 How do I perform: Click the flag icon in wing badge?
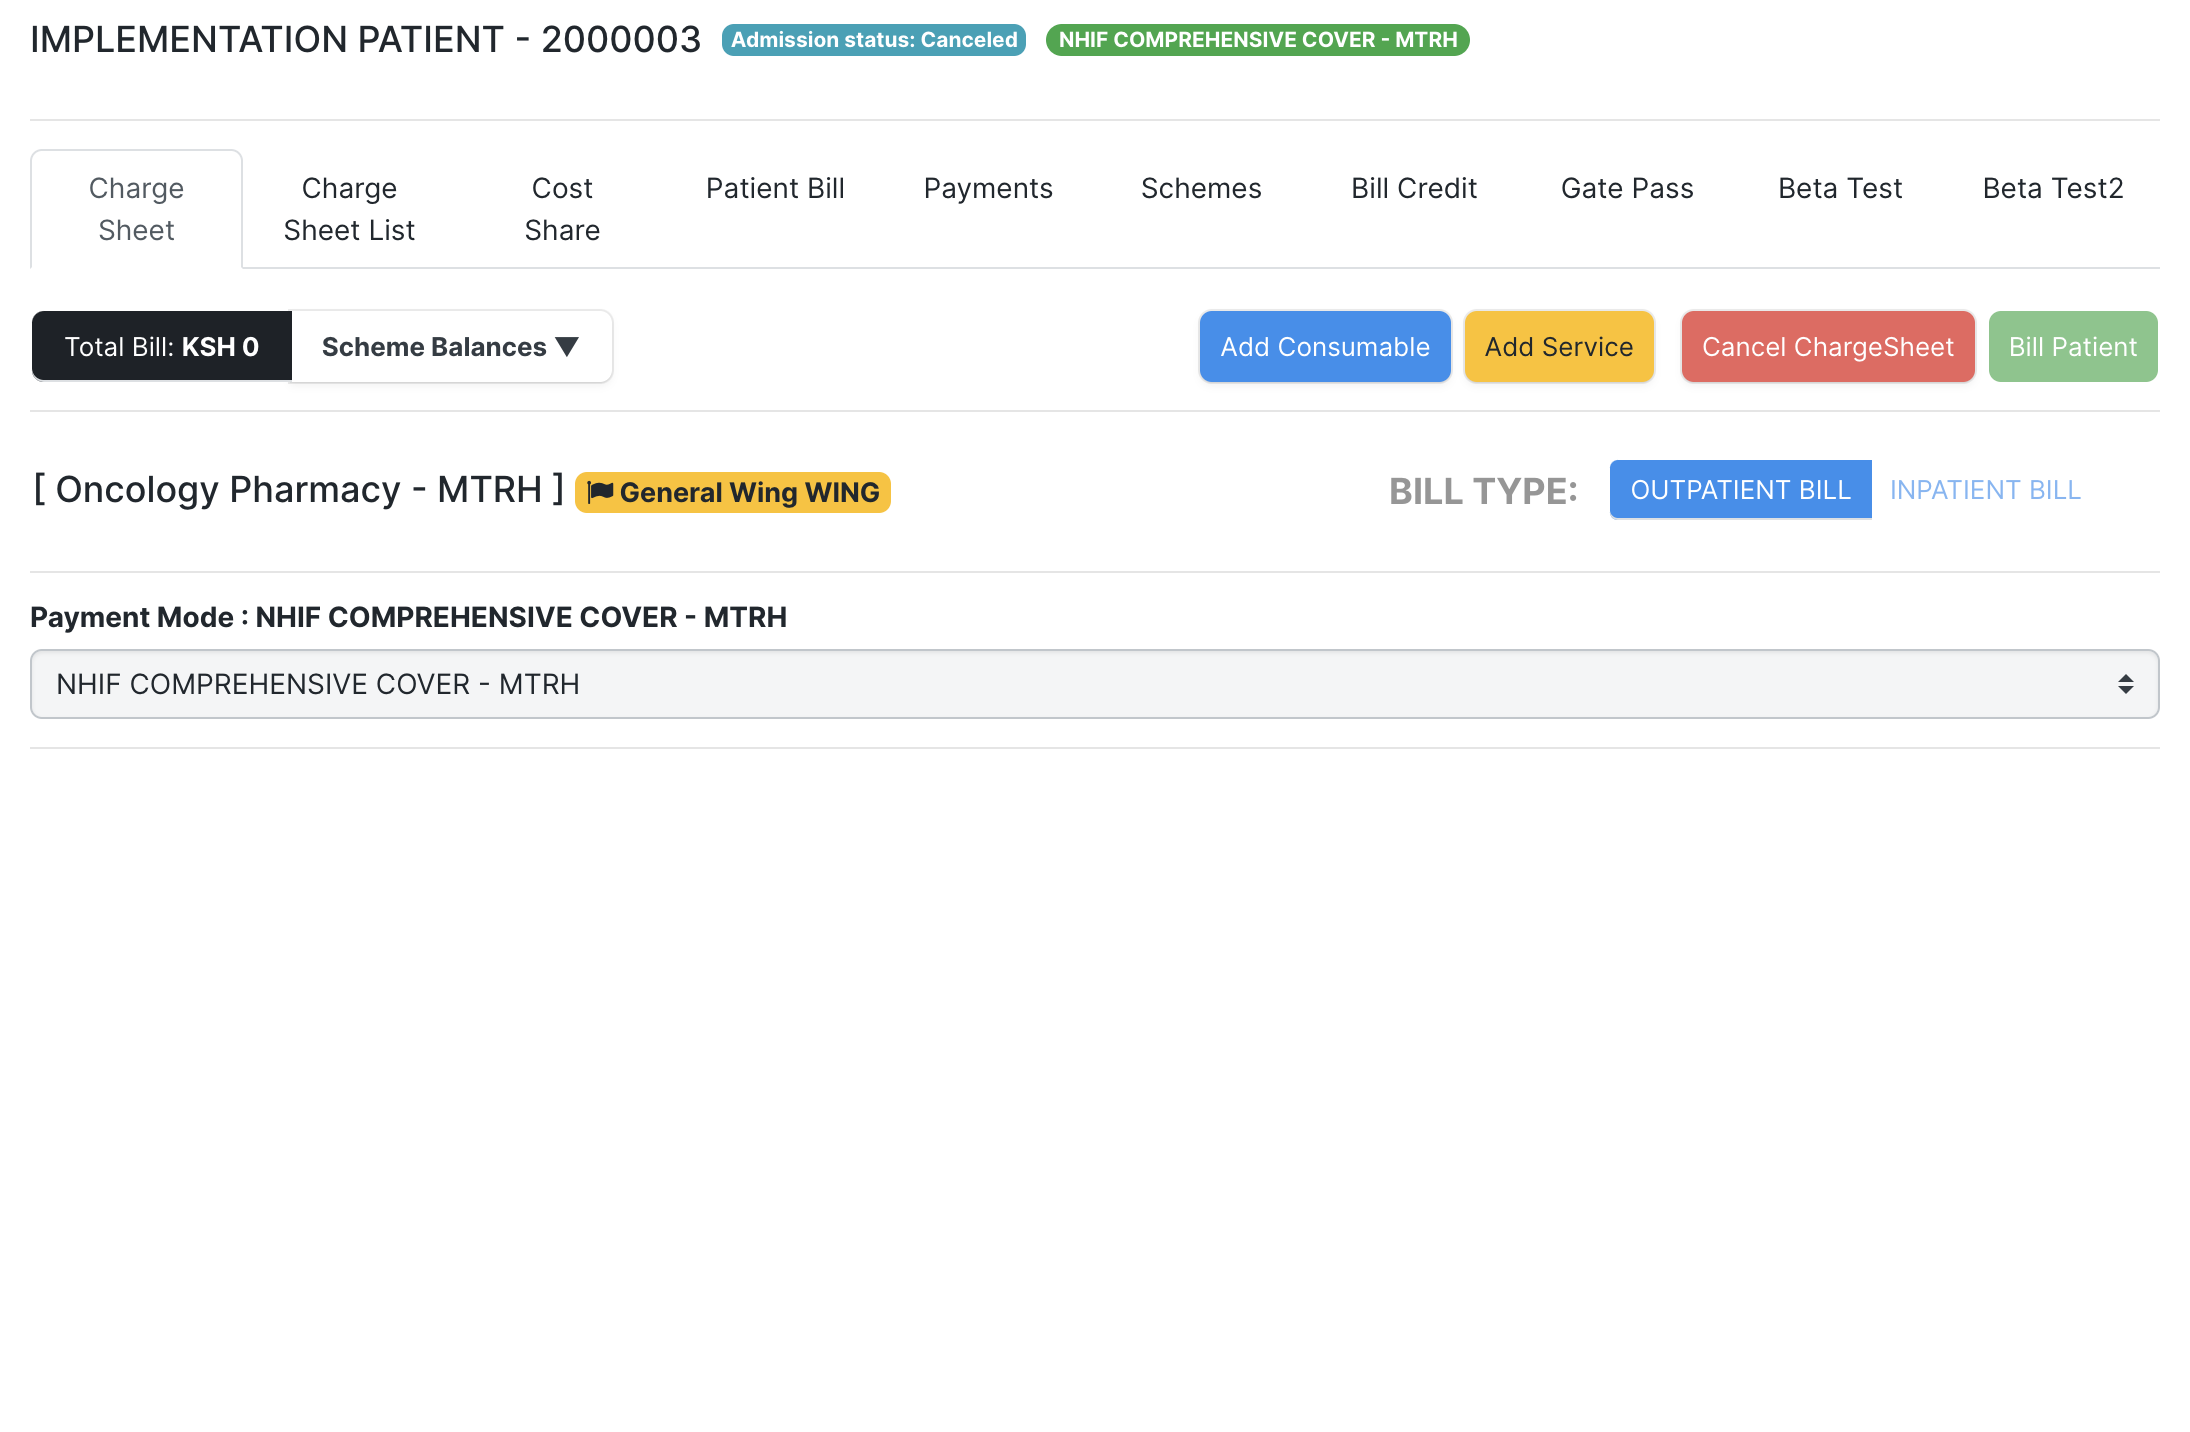tap(600, 492)
